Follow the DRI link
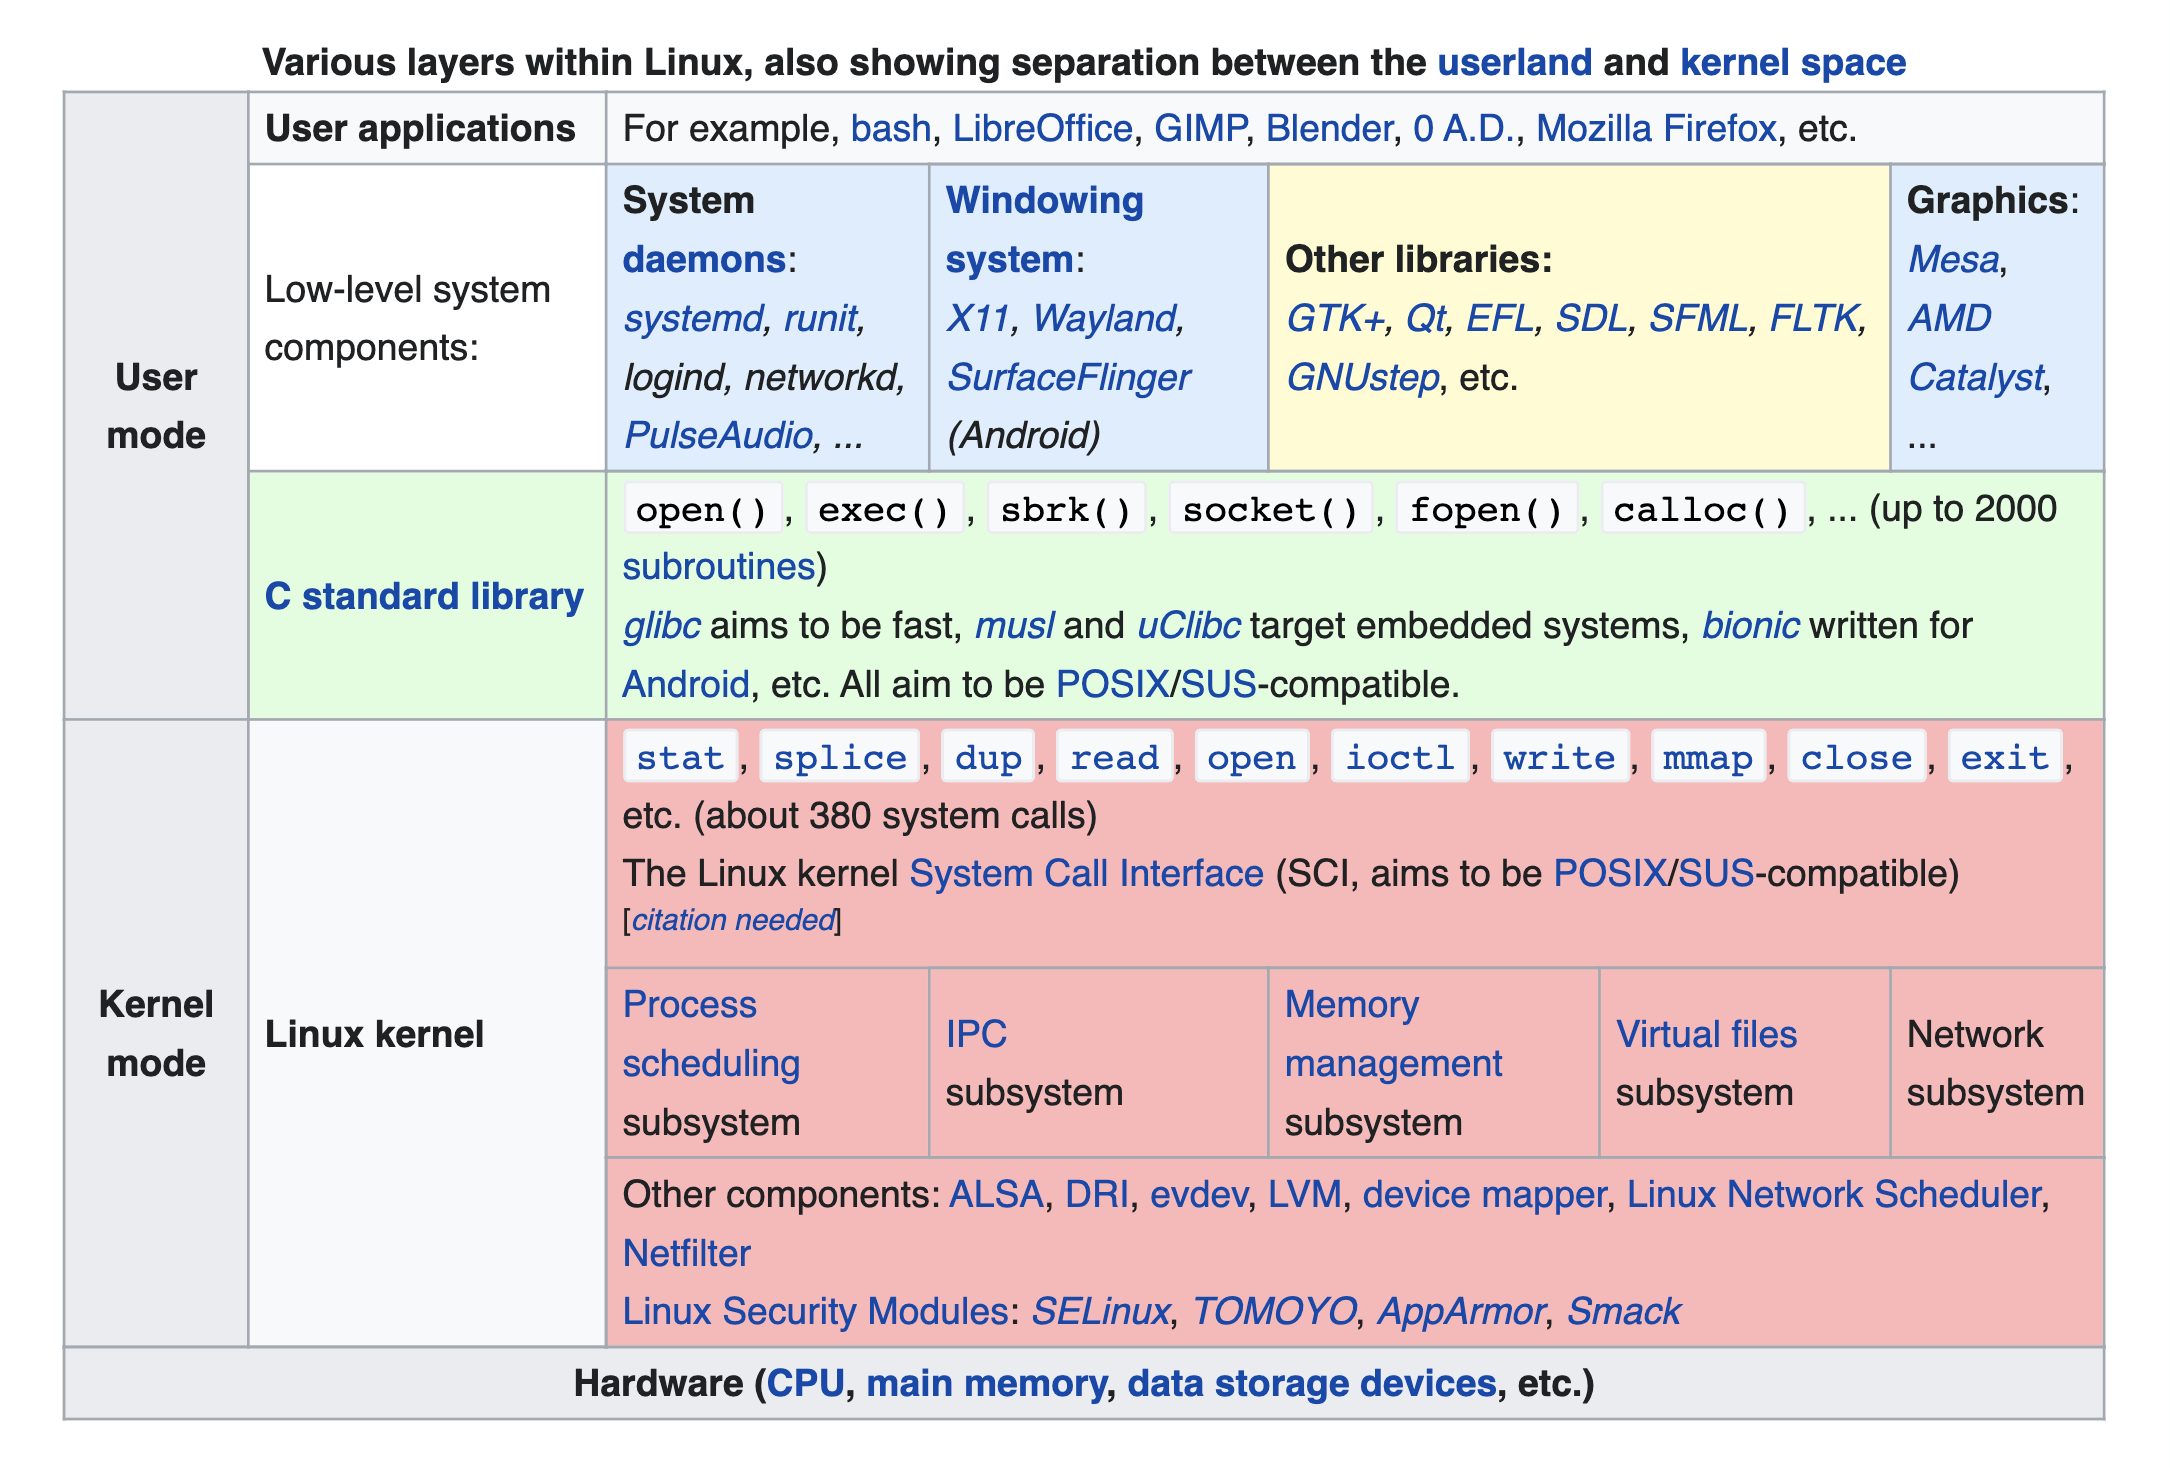The image size is (2170, 1468). (x=1097, y=1194)
